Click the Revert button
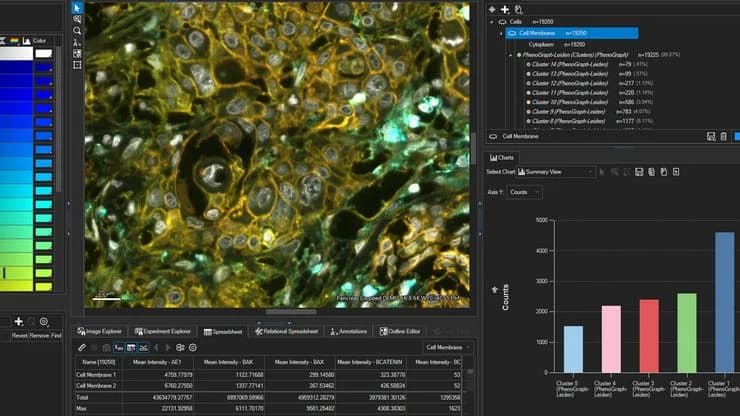 pos(20,335)
